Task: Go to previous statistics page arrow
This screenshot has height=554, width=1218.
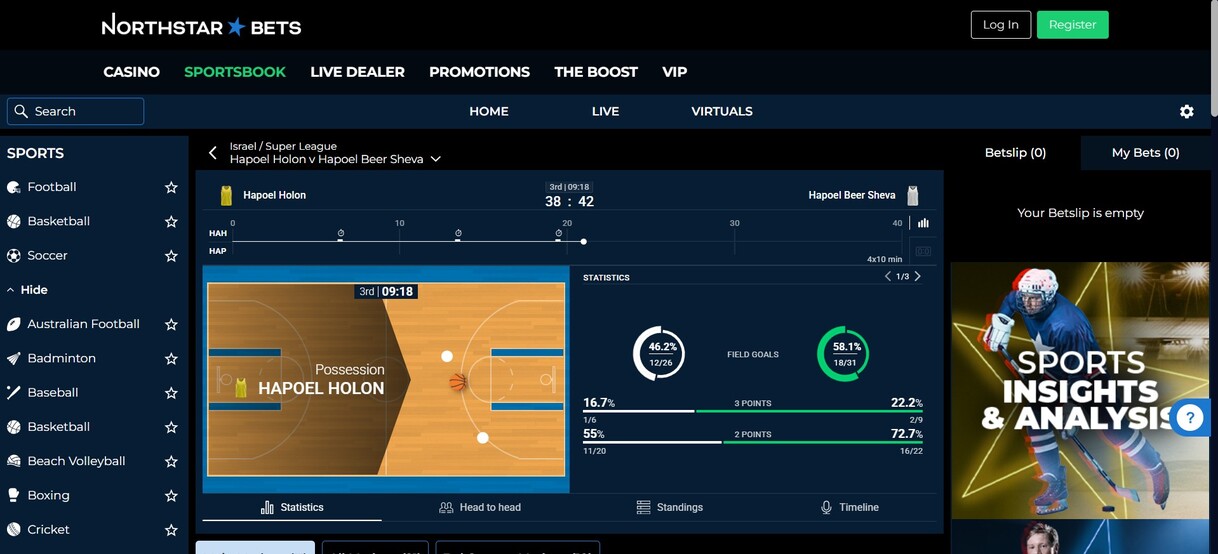Action: tap(887, 276)
